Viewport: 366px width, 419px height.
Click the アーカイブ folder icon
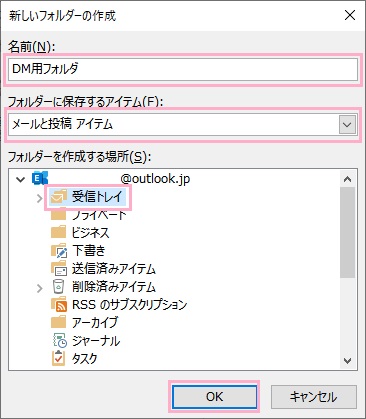59,322
